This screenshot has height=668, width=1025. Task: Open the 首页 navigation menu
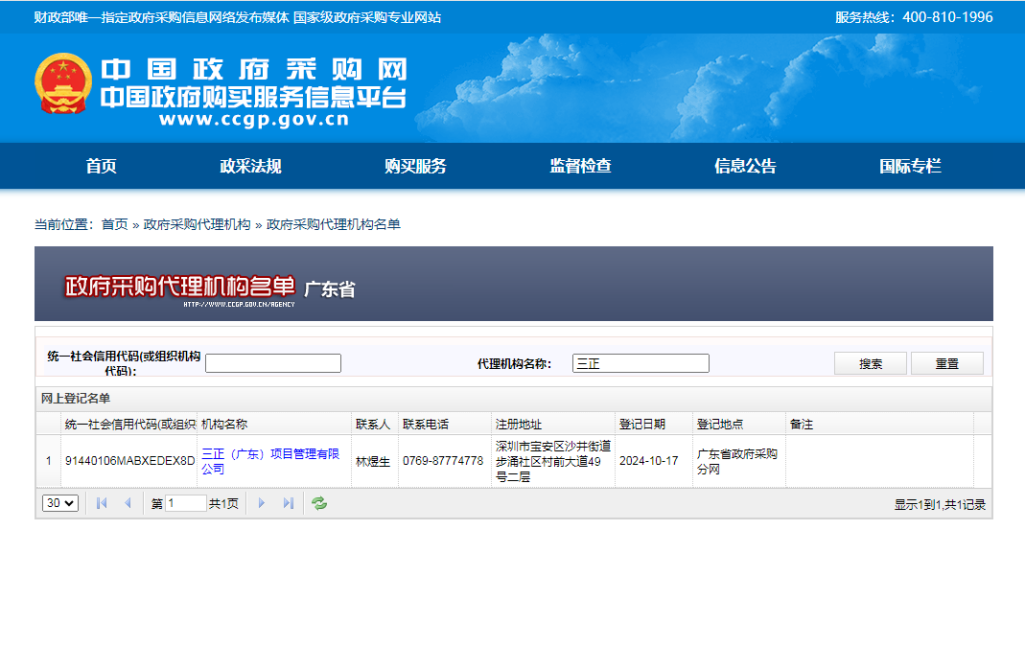(x=101, y=166)
